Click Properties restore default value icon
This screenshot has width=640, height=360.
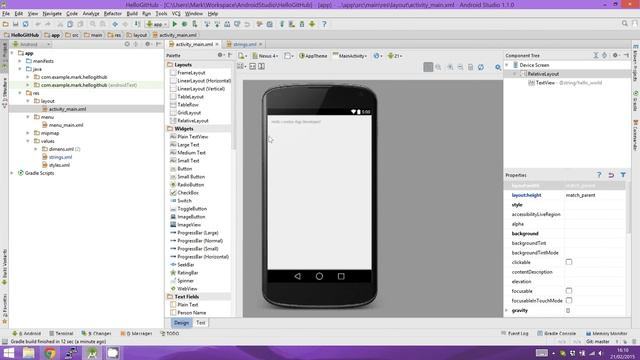pyautogui.click(x=611, y=175)
